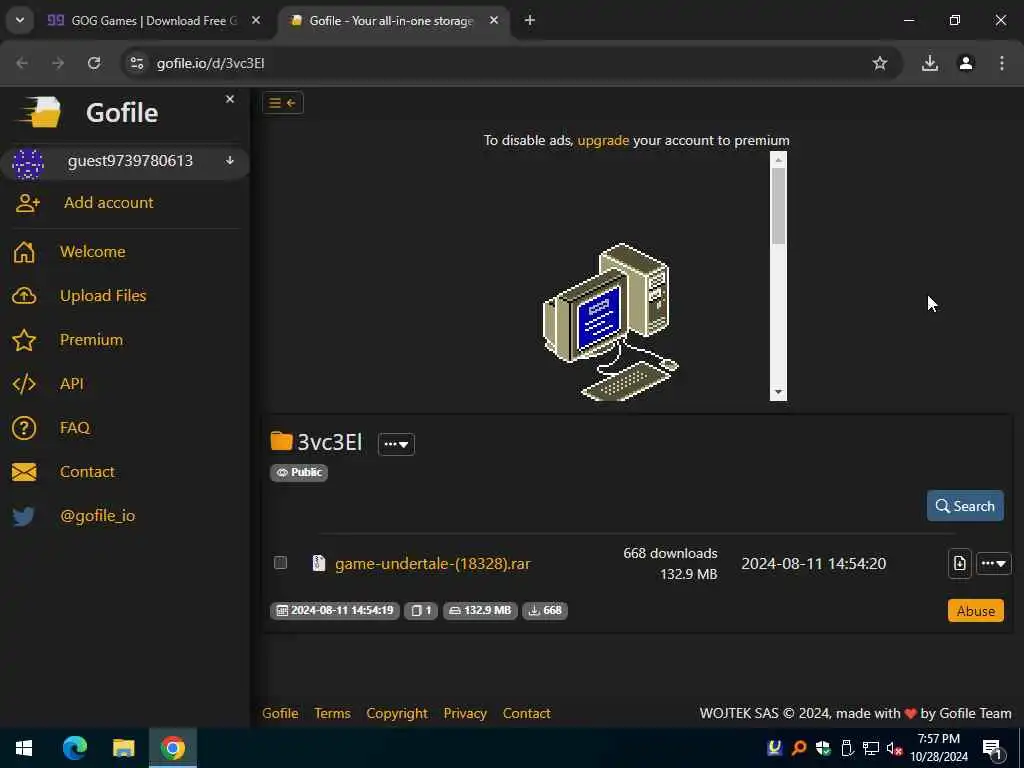Image resolution: width=1024 pixels, height=768 pixels.
Task: Click the site information icon in address bar
Action: pyautogui.click(x=136, y=63)
